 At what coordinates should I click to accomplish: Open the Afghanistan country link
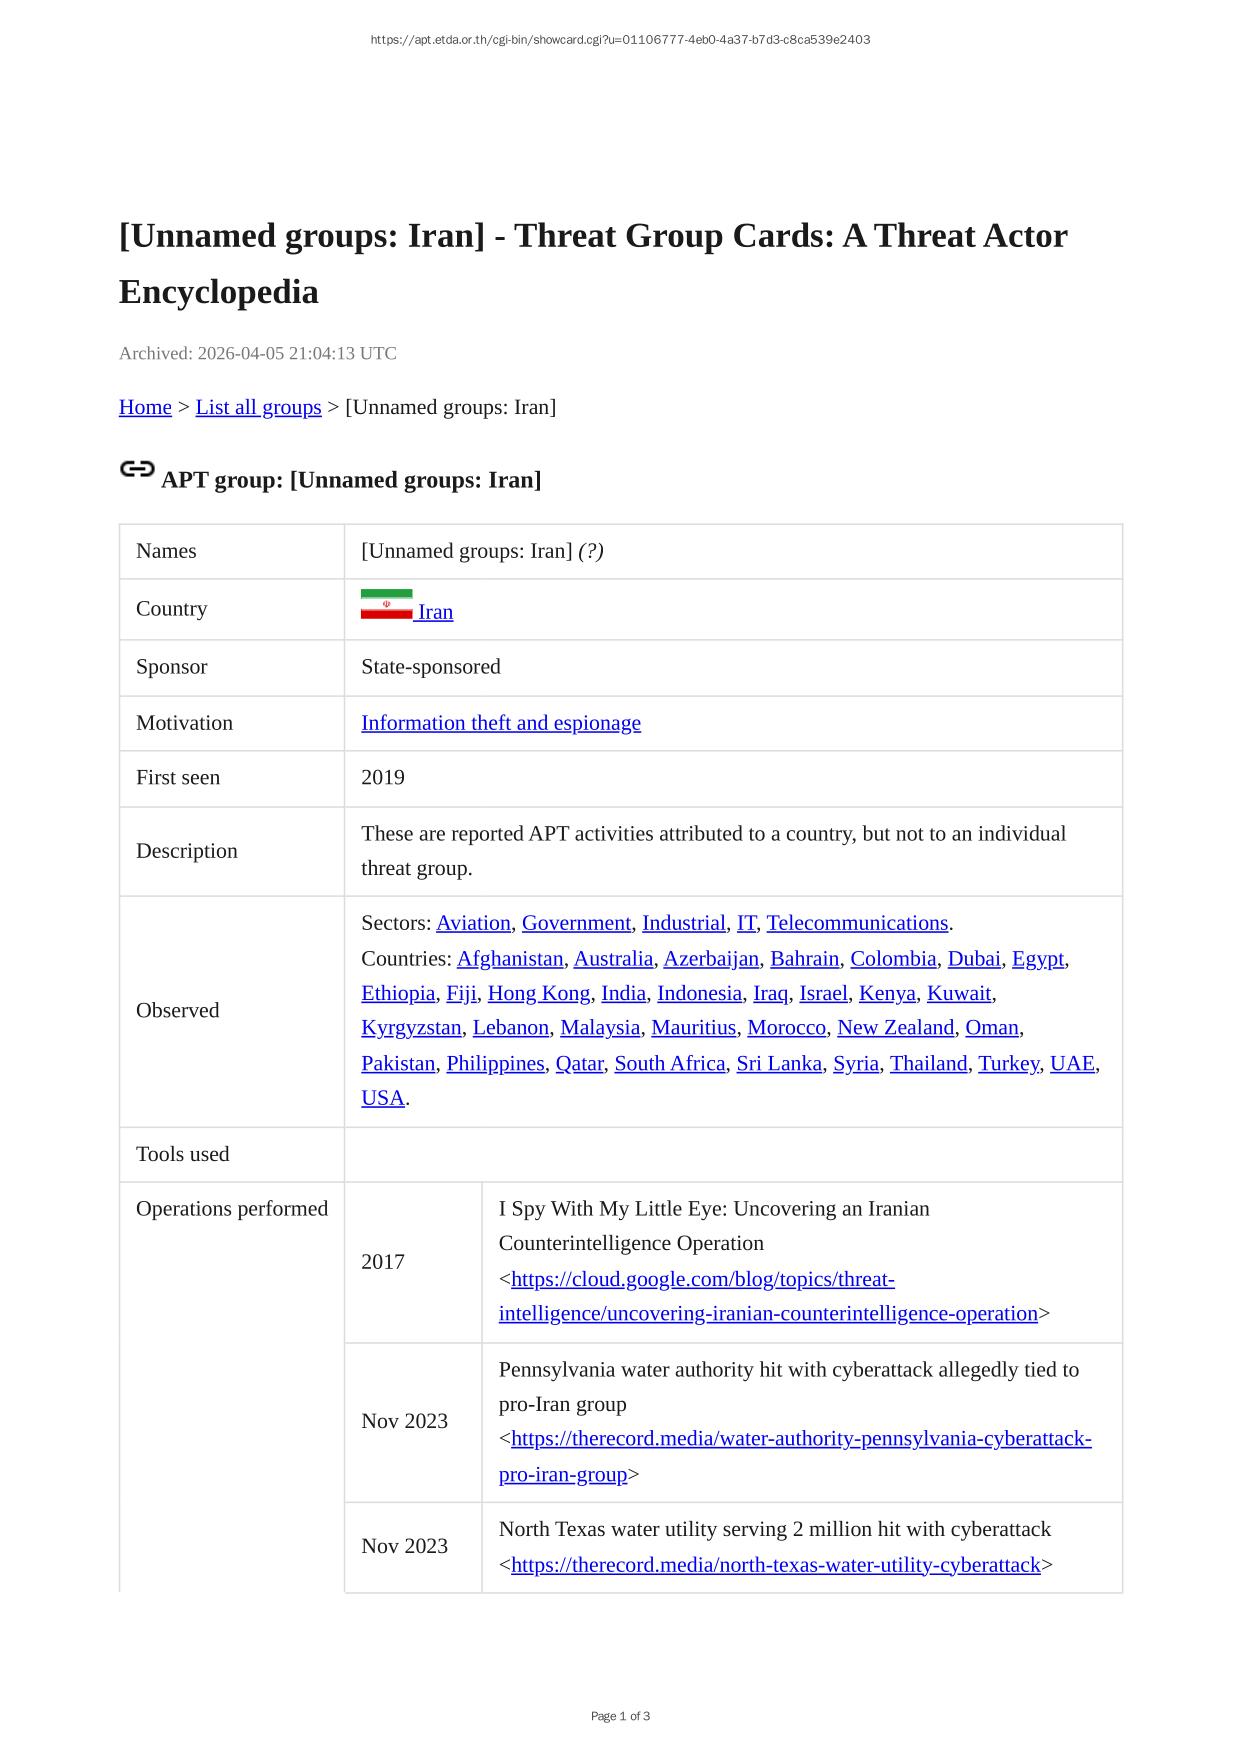[x=510, y=959]
